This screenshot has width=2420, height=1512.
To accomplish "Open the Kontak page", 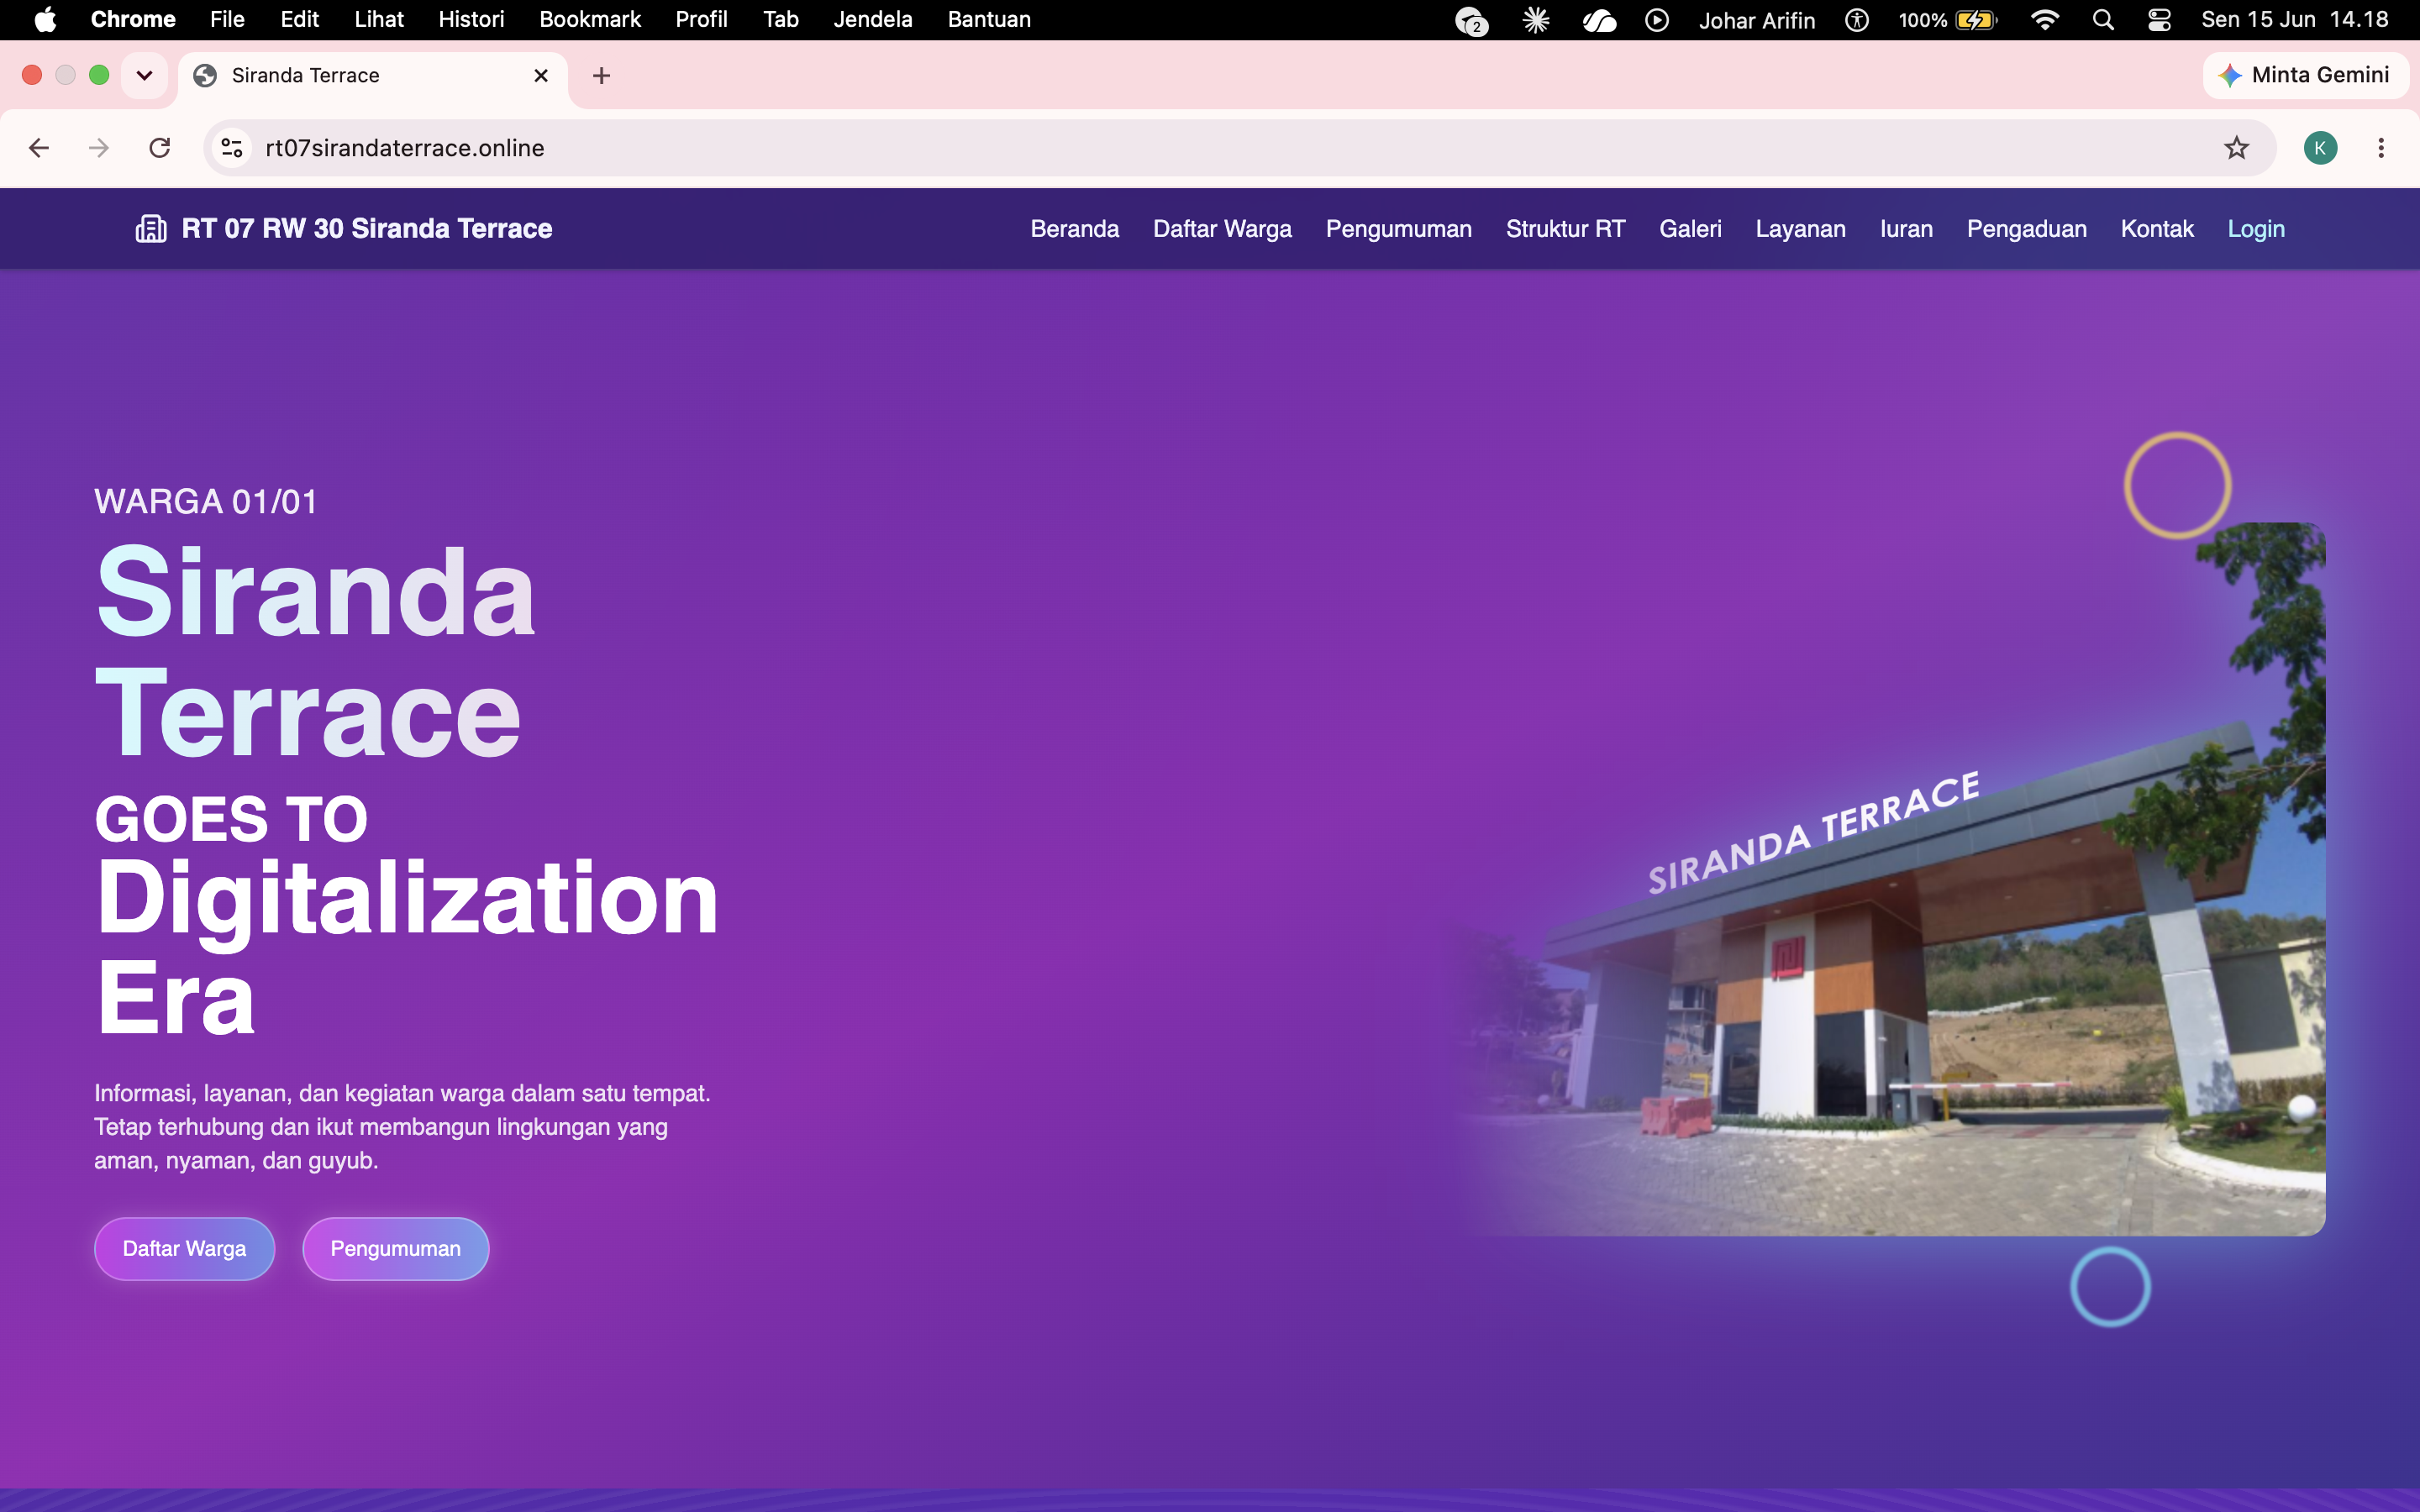I will coord(2157,229).
